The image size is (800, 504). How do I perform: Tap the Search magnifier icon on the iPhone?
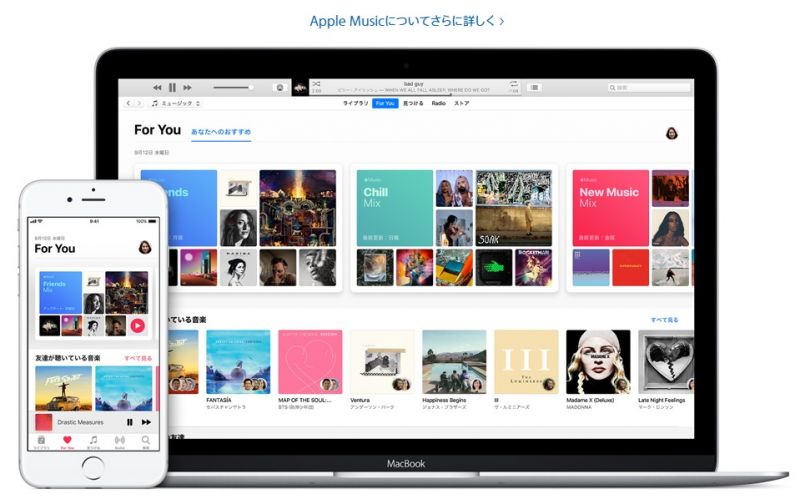145,442
